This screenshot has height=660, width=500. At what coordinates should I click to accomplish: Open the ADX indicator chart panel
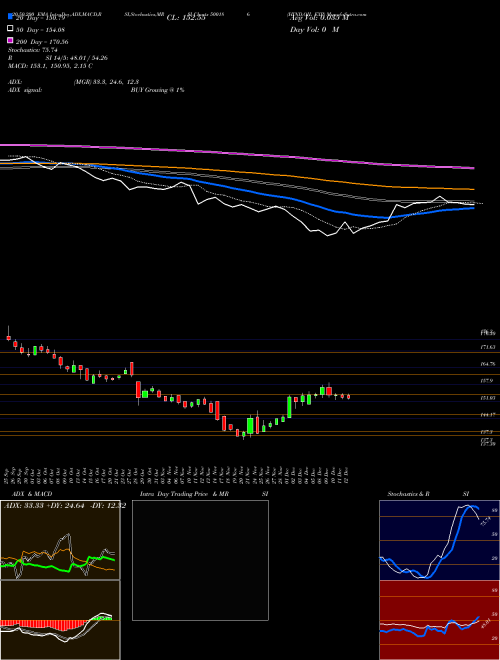pos(60,540)
